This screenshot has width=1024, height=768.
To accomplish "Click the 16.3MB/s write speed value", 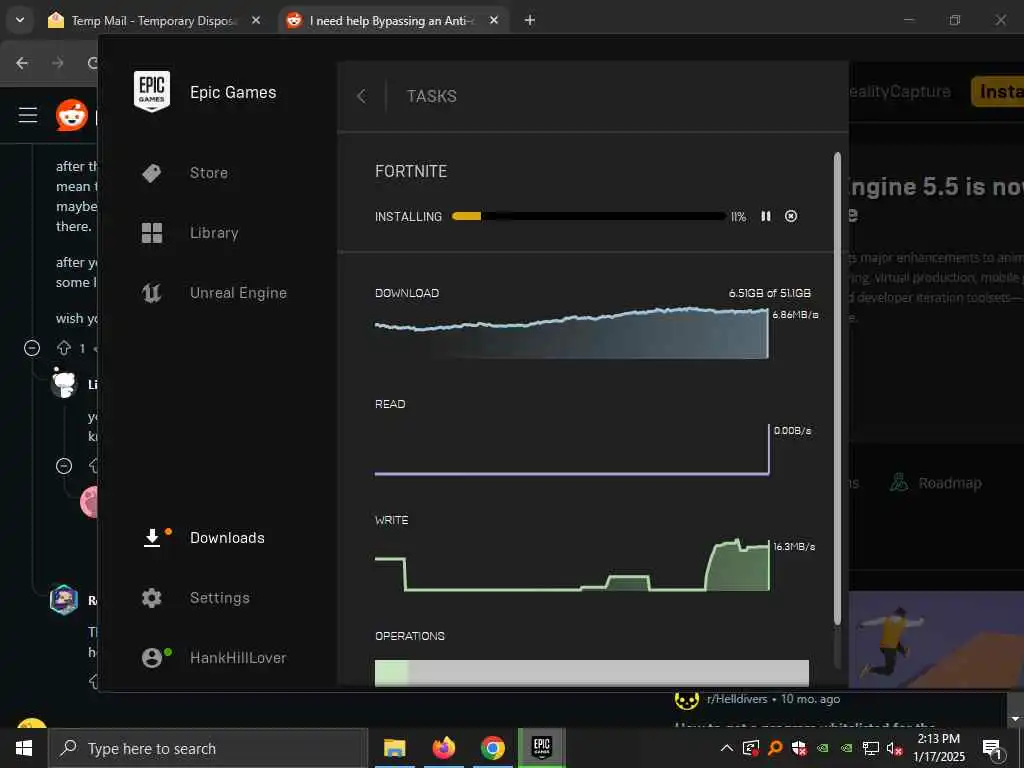I will [x=794, y=547].
